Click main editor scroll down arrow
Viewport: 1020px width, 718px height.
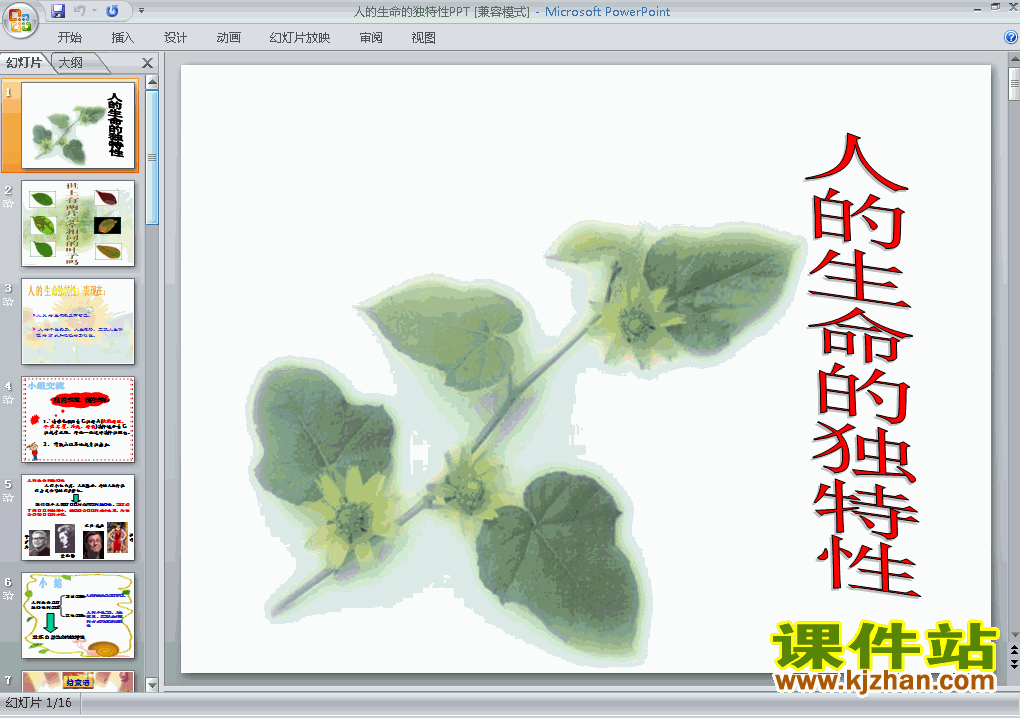[1014, 635]
